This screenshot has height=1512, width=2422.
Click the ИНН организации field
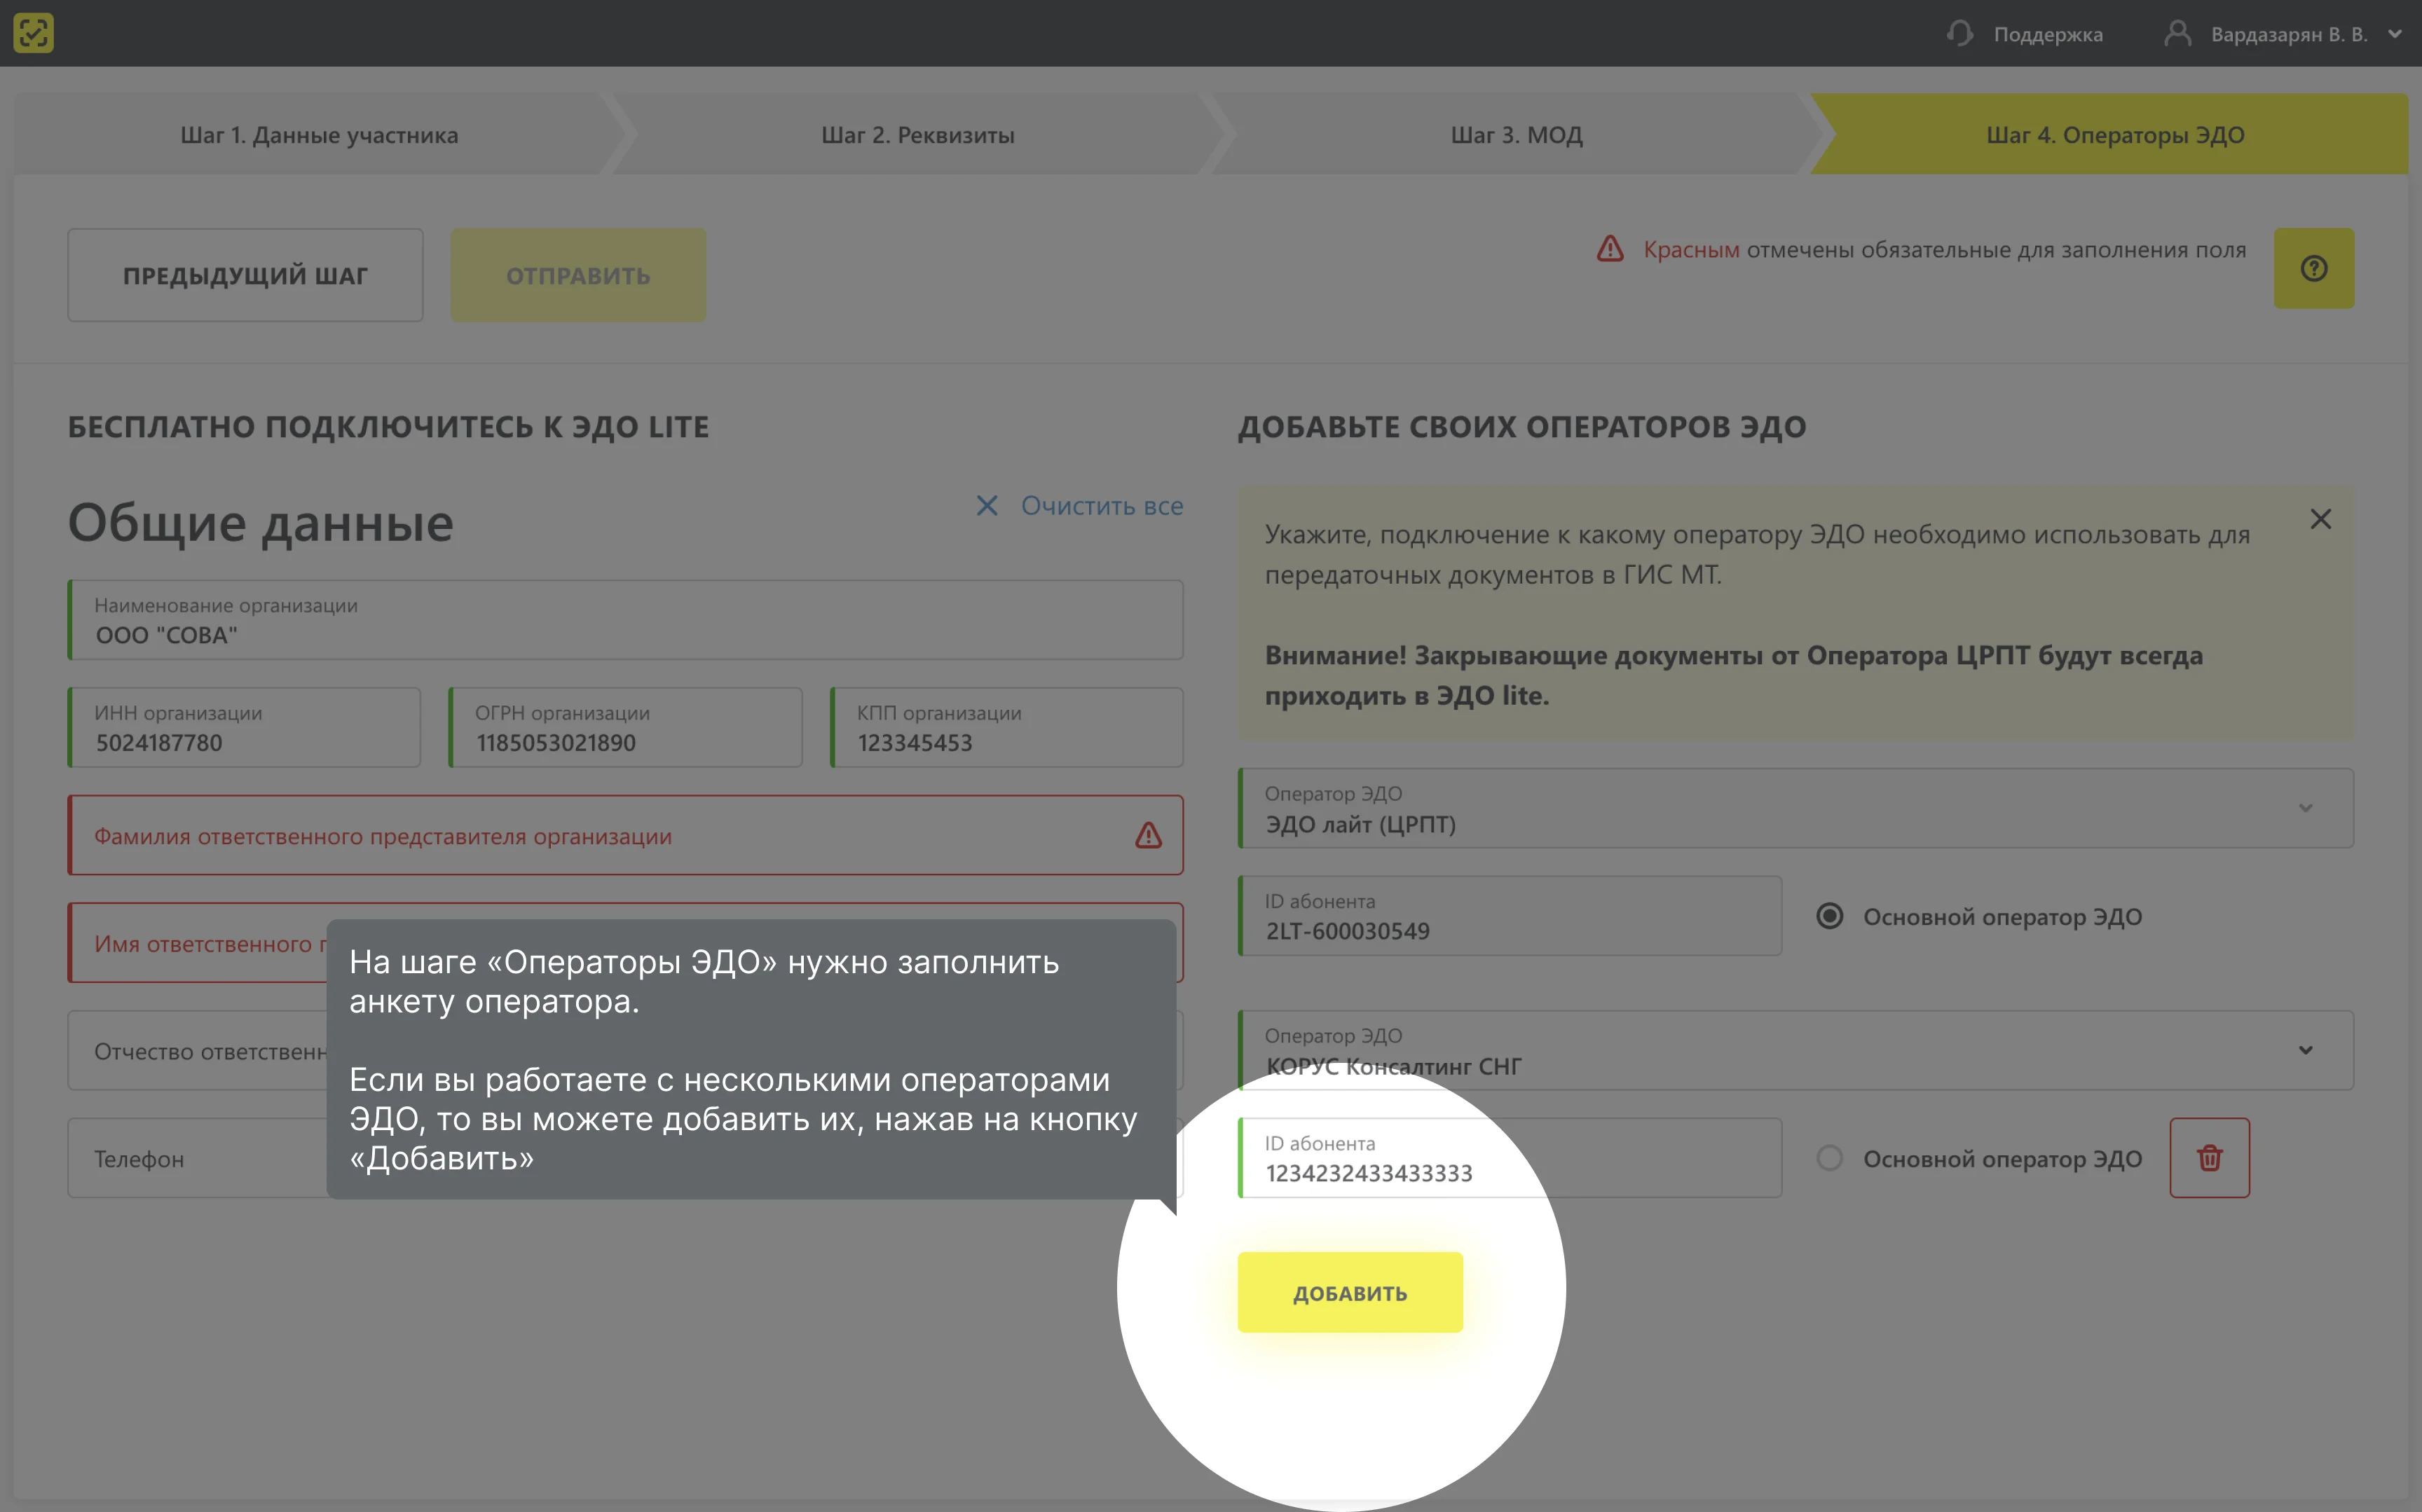[244, 727]
